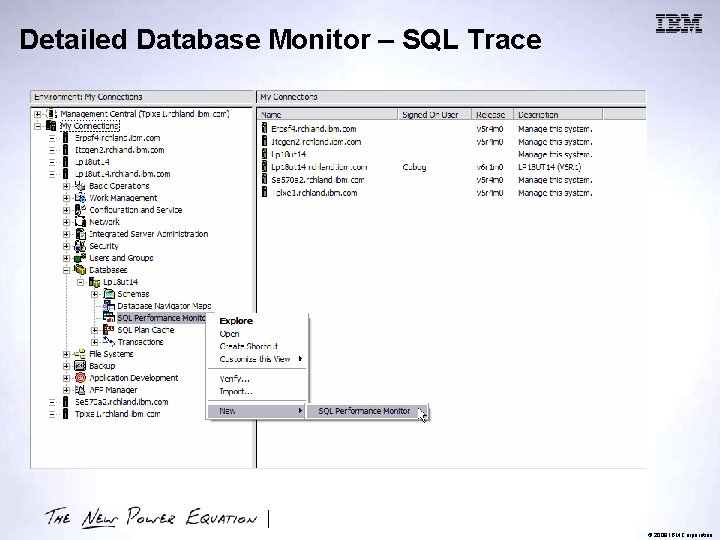Click the Network icon in tree
Screen dimensions: 720x540
point(80,222)
